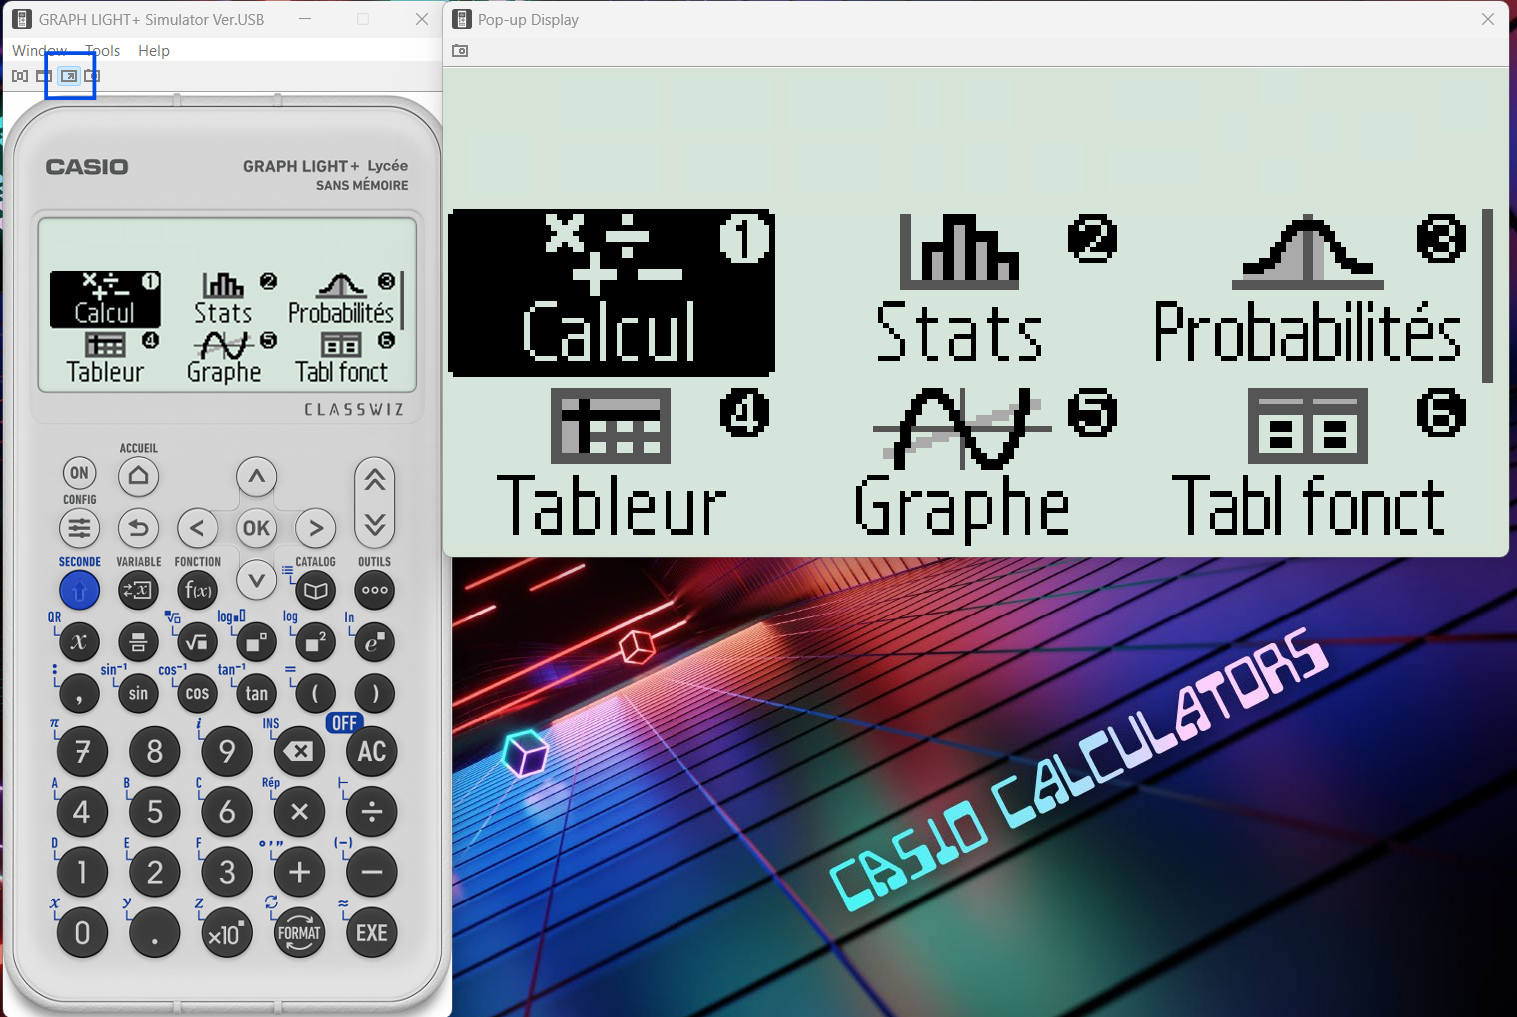Viewport: 1517px width, 1017px height.
Task: Click number key 5
Action: [154, 812]
